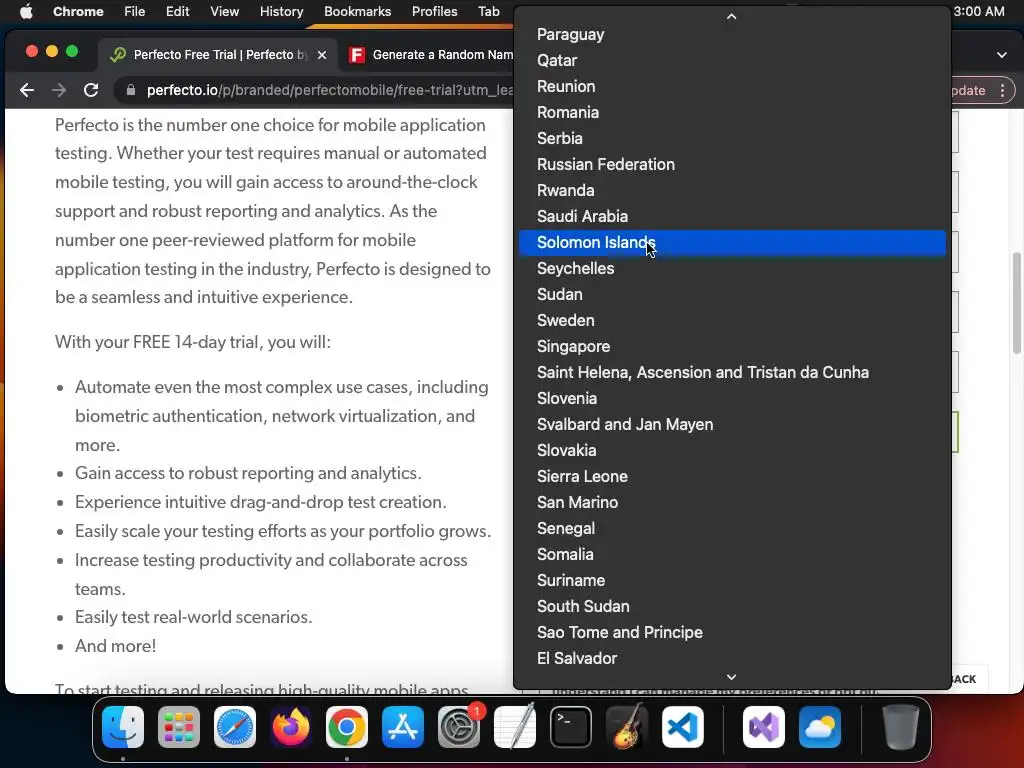
Task: Open the Edit menu
Action: point(177,11)
